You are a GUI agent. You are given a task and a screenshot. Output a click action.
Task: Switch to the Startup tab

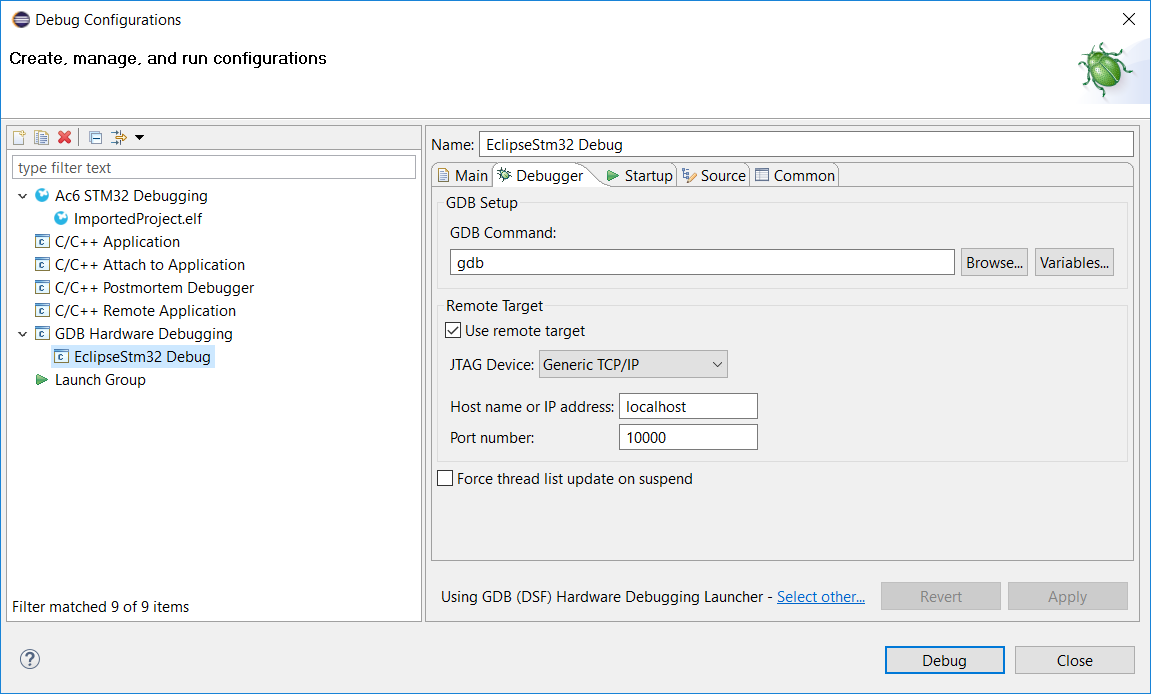pyautogui.click(x=639, y=175)
